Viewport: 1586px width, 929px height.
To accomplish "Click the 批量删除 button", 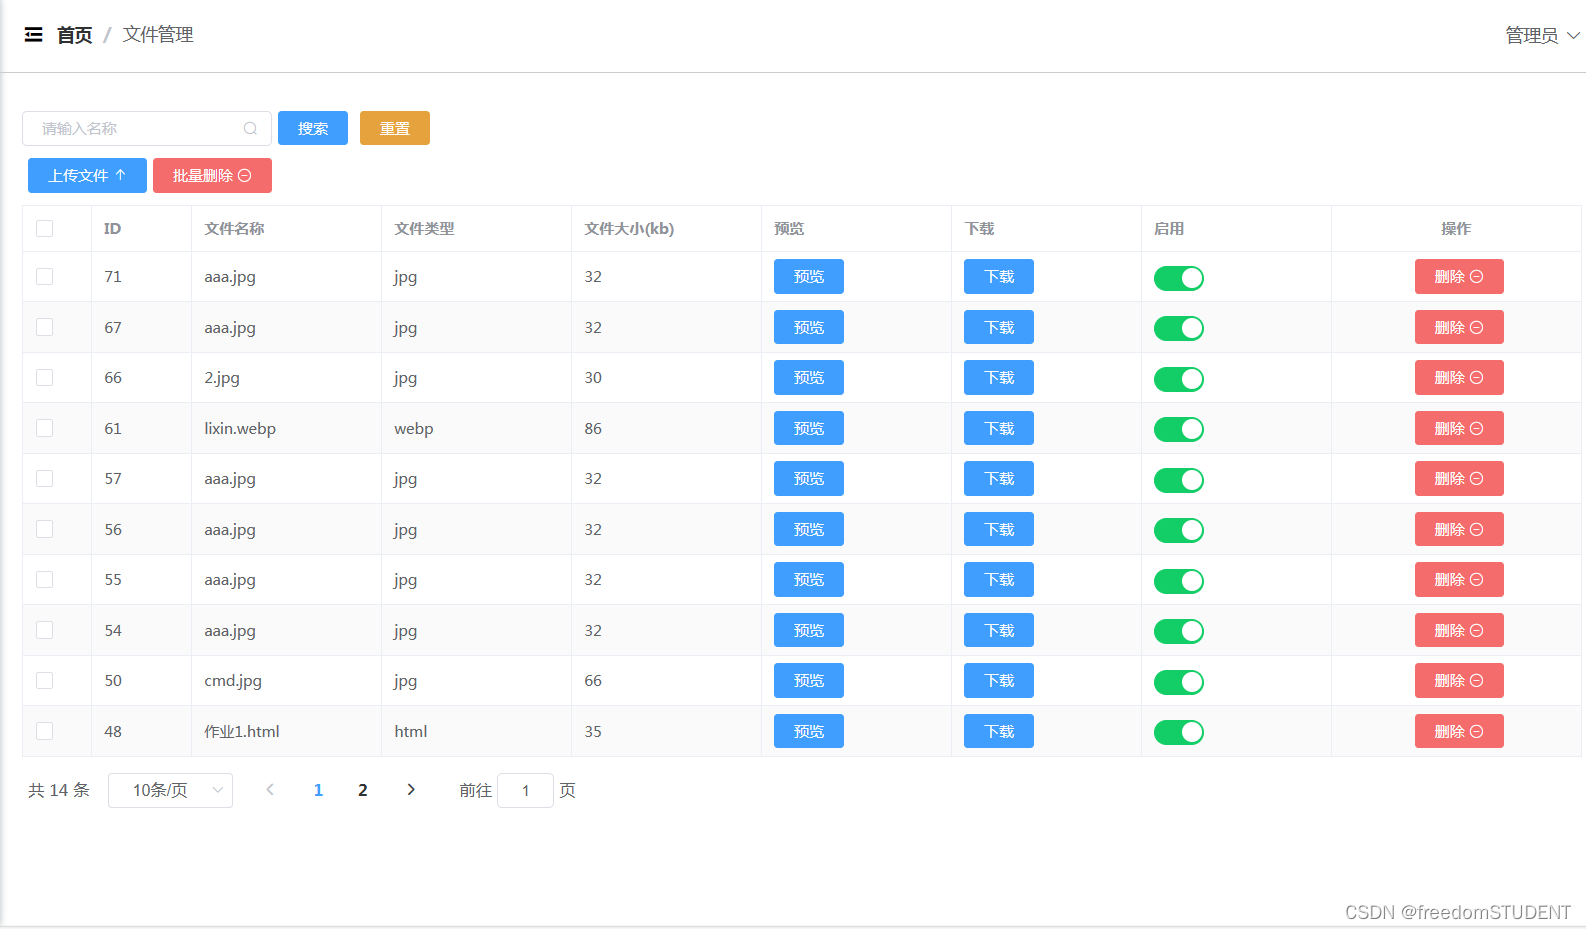I will click(212, 175).
